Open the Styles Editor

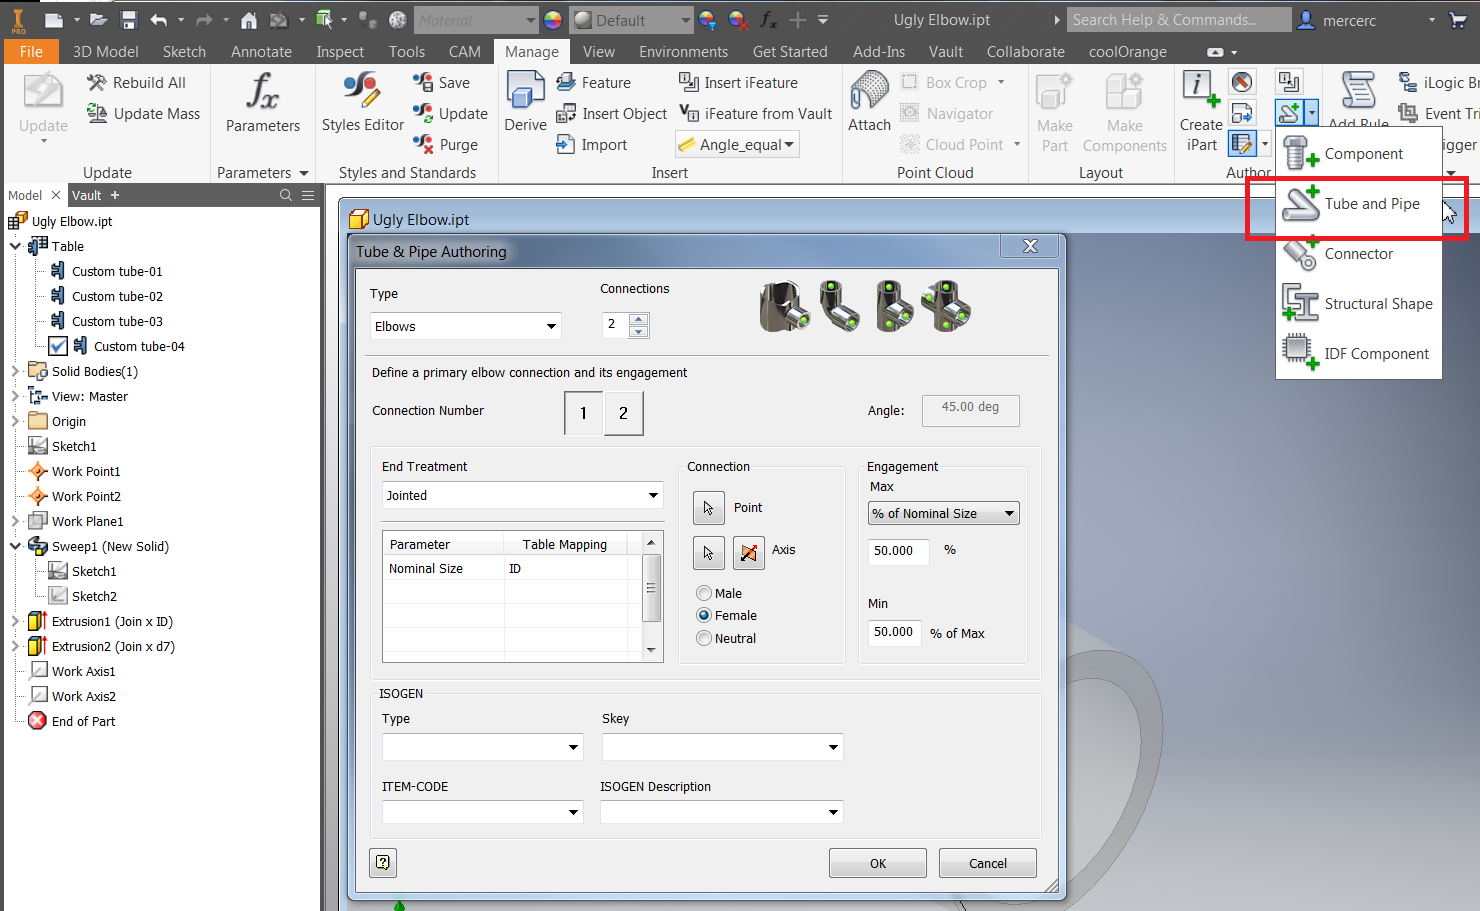pos(362,102)
